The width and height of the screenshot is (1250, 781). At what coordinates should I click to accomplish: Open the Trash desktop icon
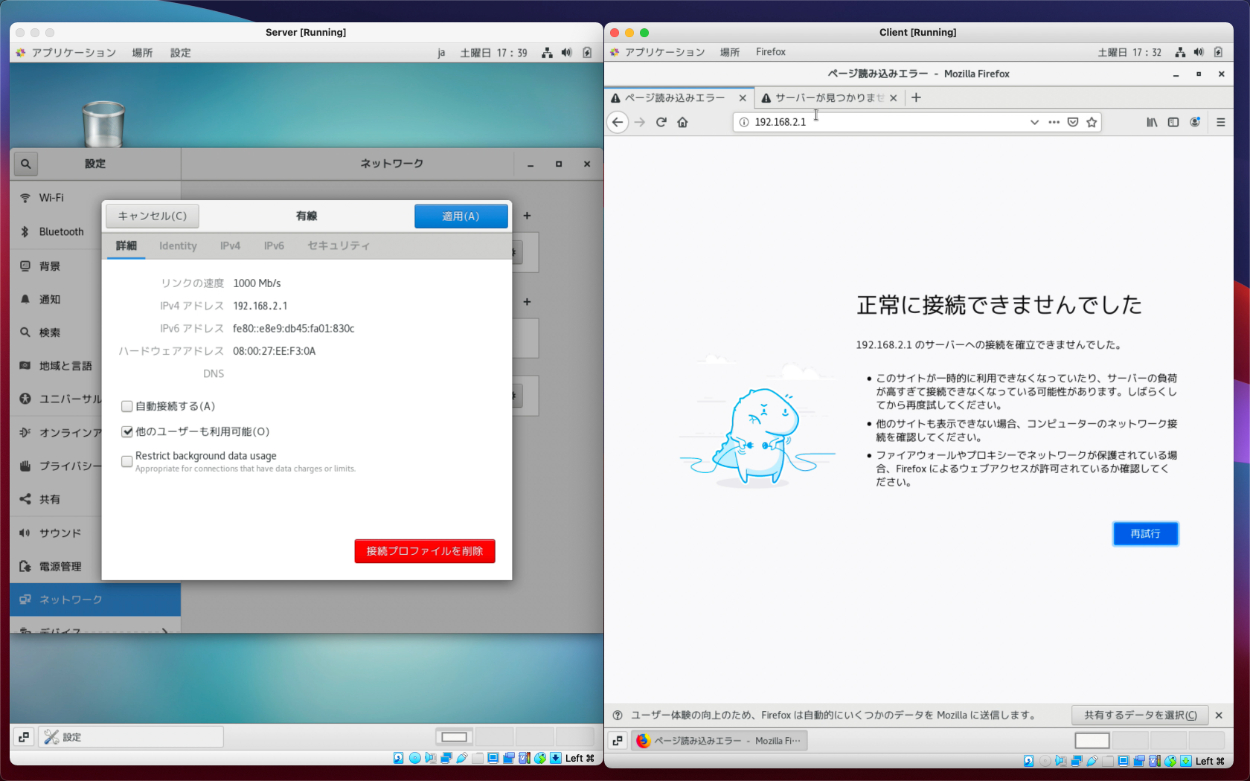click(103, 125)
